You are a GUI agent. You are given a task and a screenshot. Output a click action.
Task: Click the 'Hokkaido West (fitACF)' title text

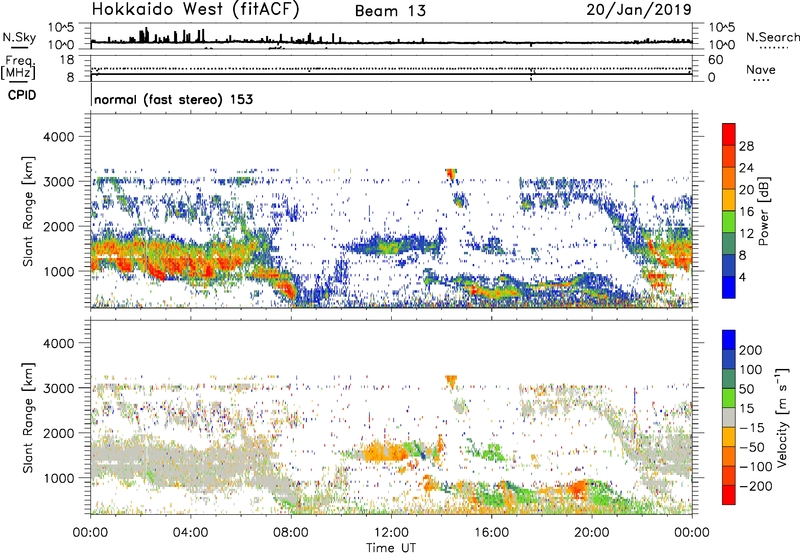[x=195, y=10]
